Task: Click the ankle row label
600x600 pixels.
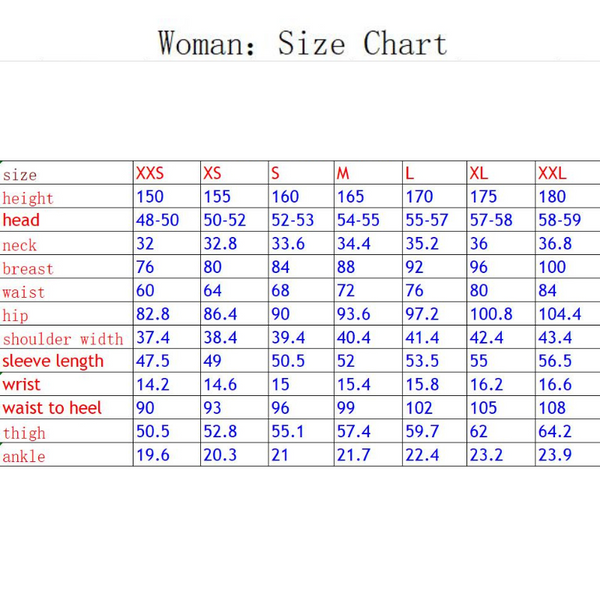Action: (x=24, y=457)
